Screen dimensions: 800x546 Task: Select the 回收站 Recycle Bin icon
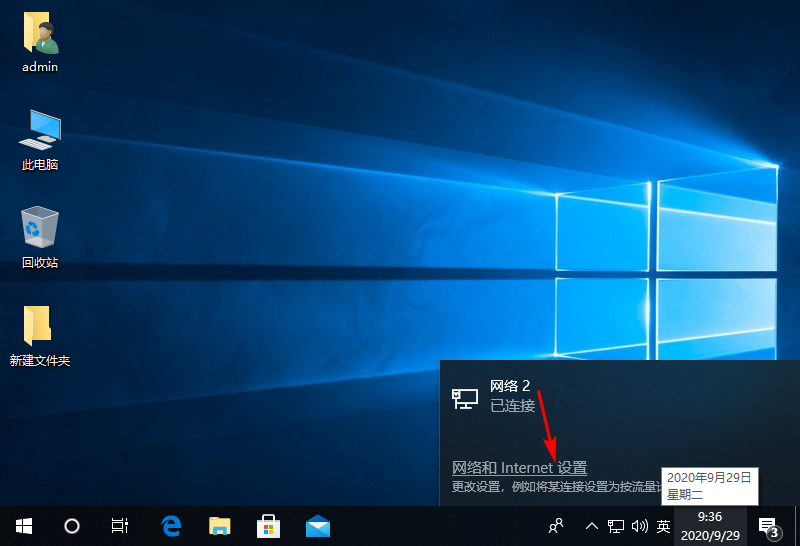point(40,238)
